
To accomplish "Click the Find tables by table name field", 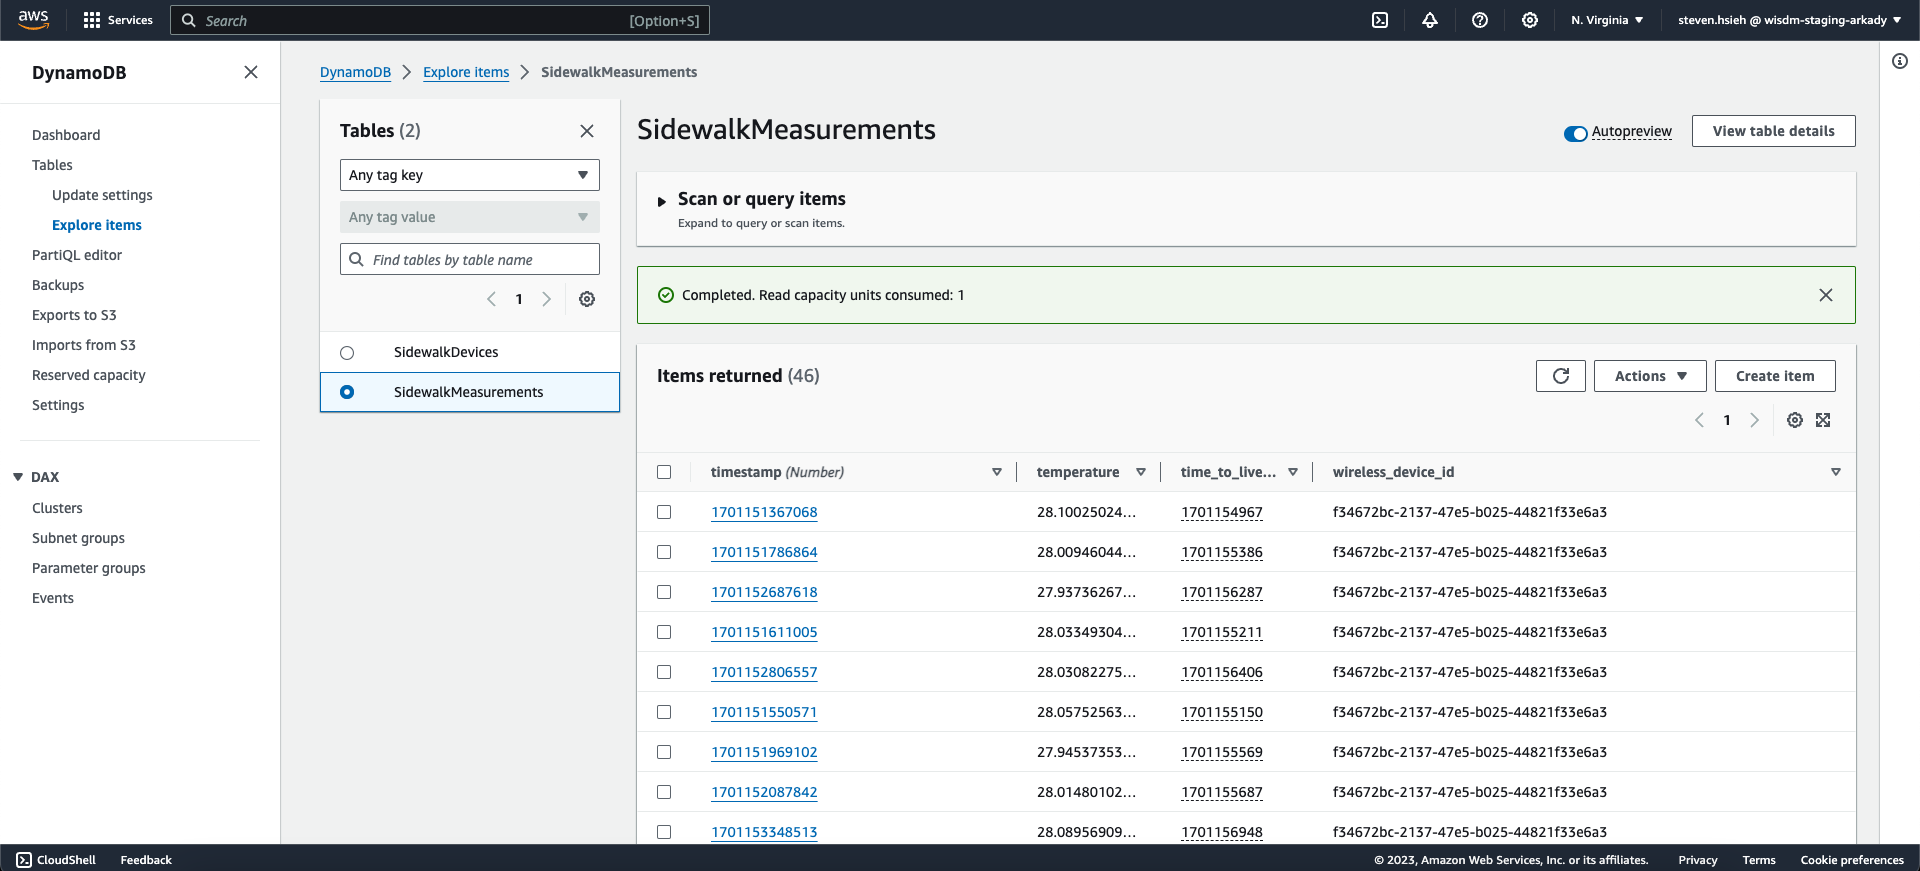I will tap(470, 259).
